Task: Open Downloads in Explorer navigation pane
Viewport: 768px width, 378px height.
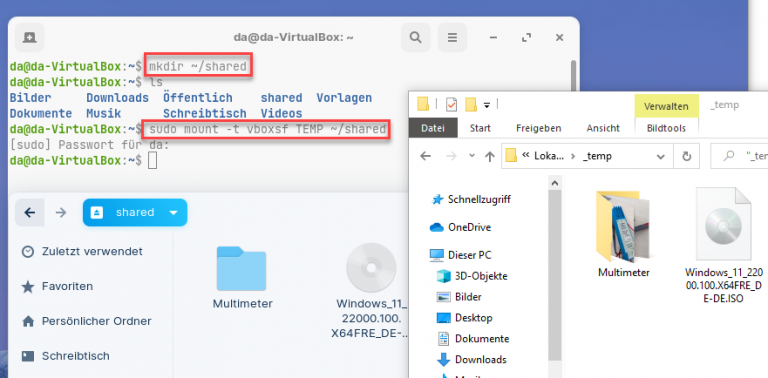Action: [473, 360]
